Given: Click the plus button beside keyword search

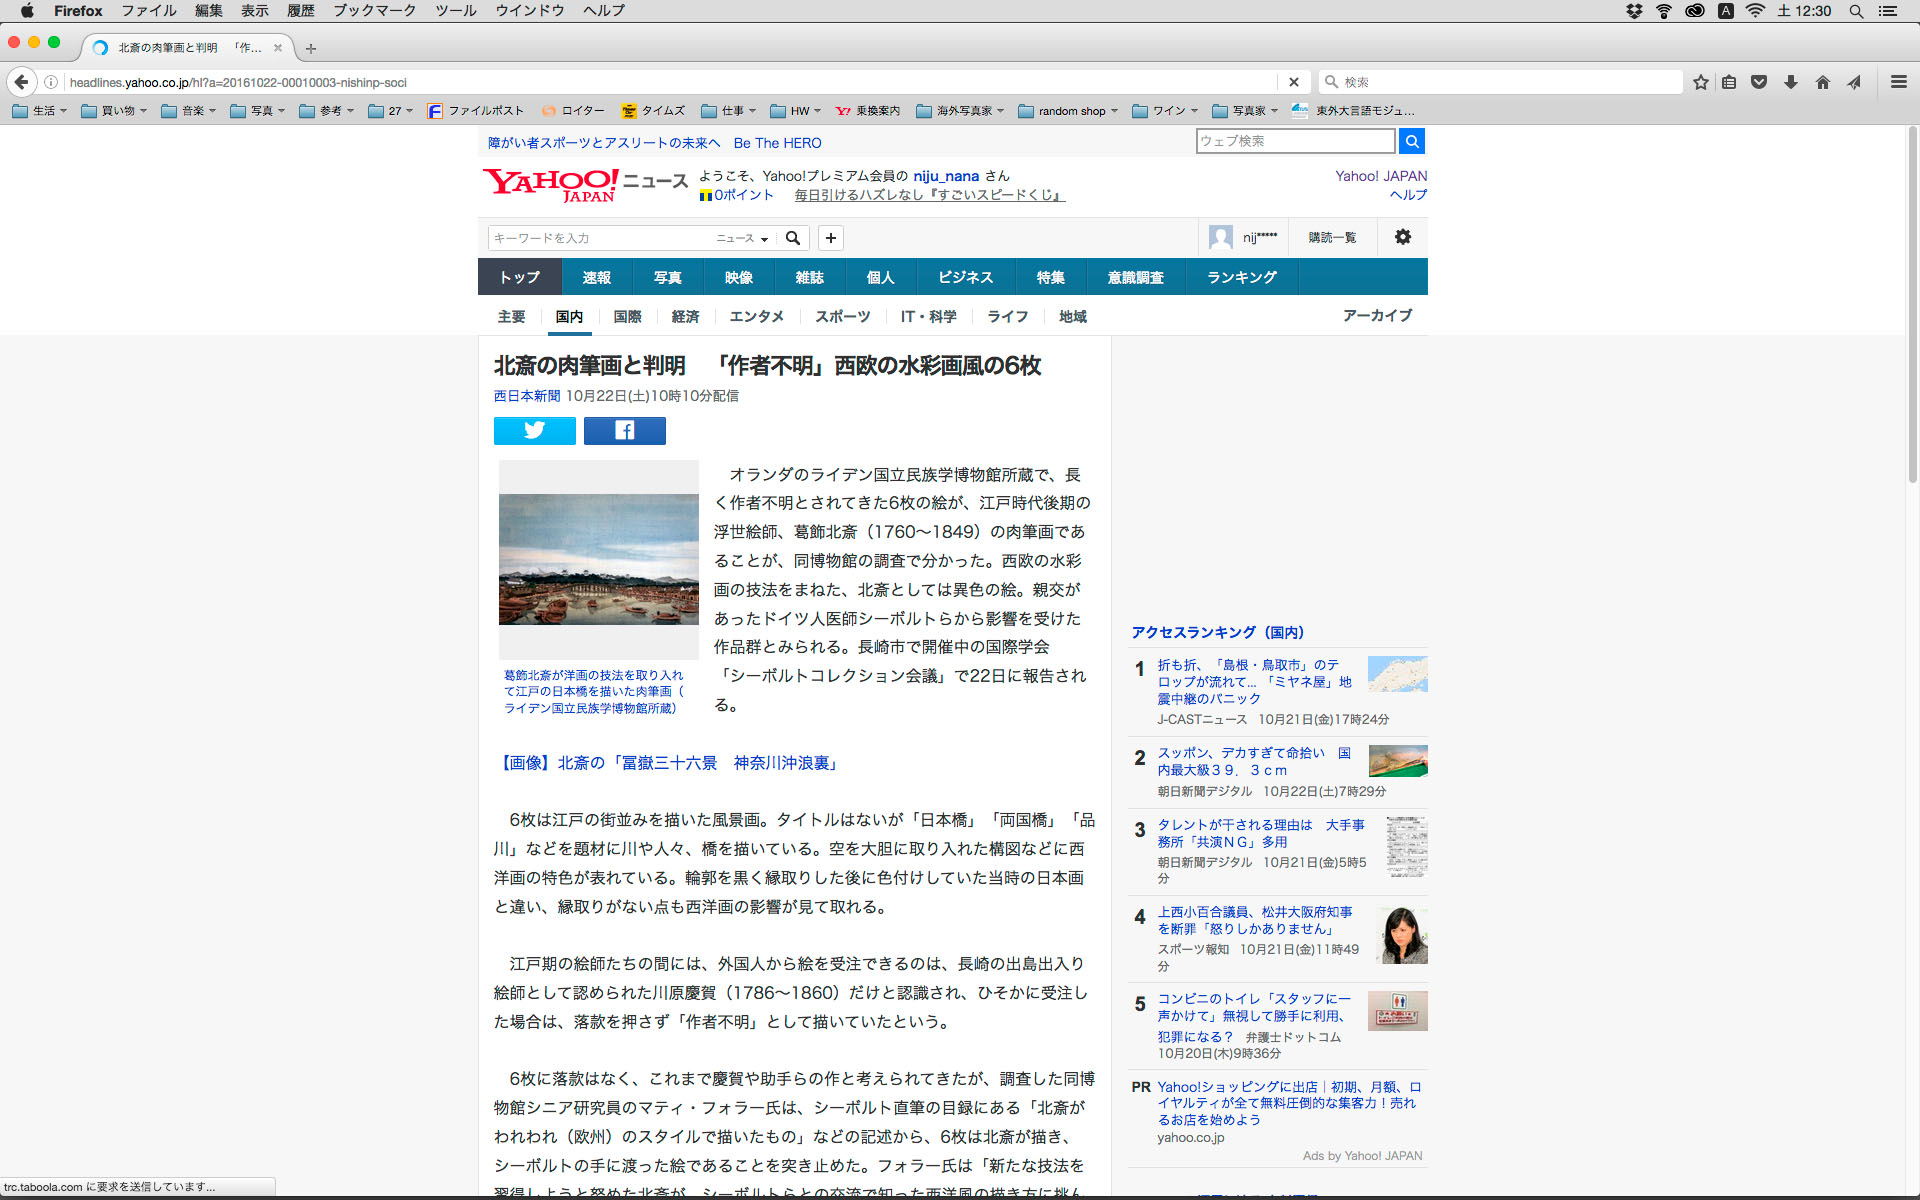Looking at the screenshot, I should (x=830, y=238).
